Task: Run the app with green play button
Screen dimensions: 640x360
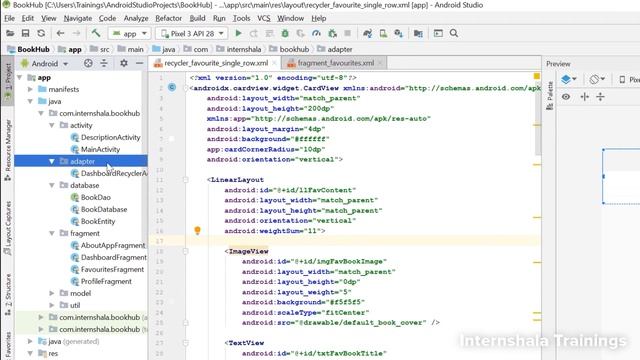Action: click(238, 33)
